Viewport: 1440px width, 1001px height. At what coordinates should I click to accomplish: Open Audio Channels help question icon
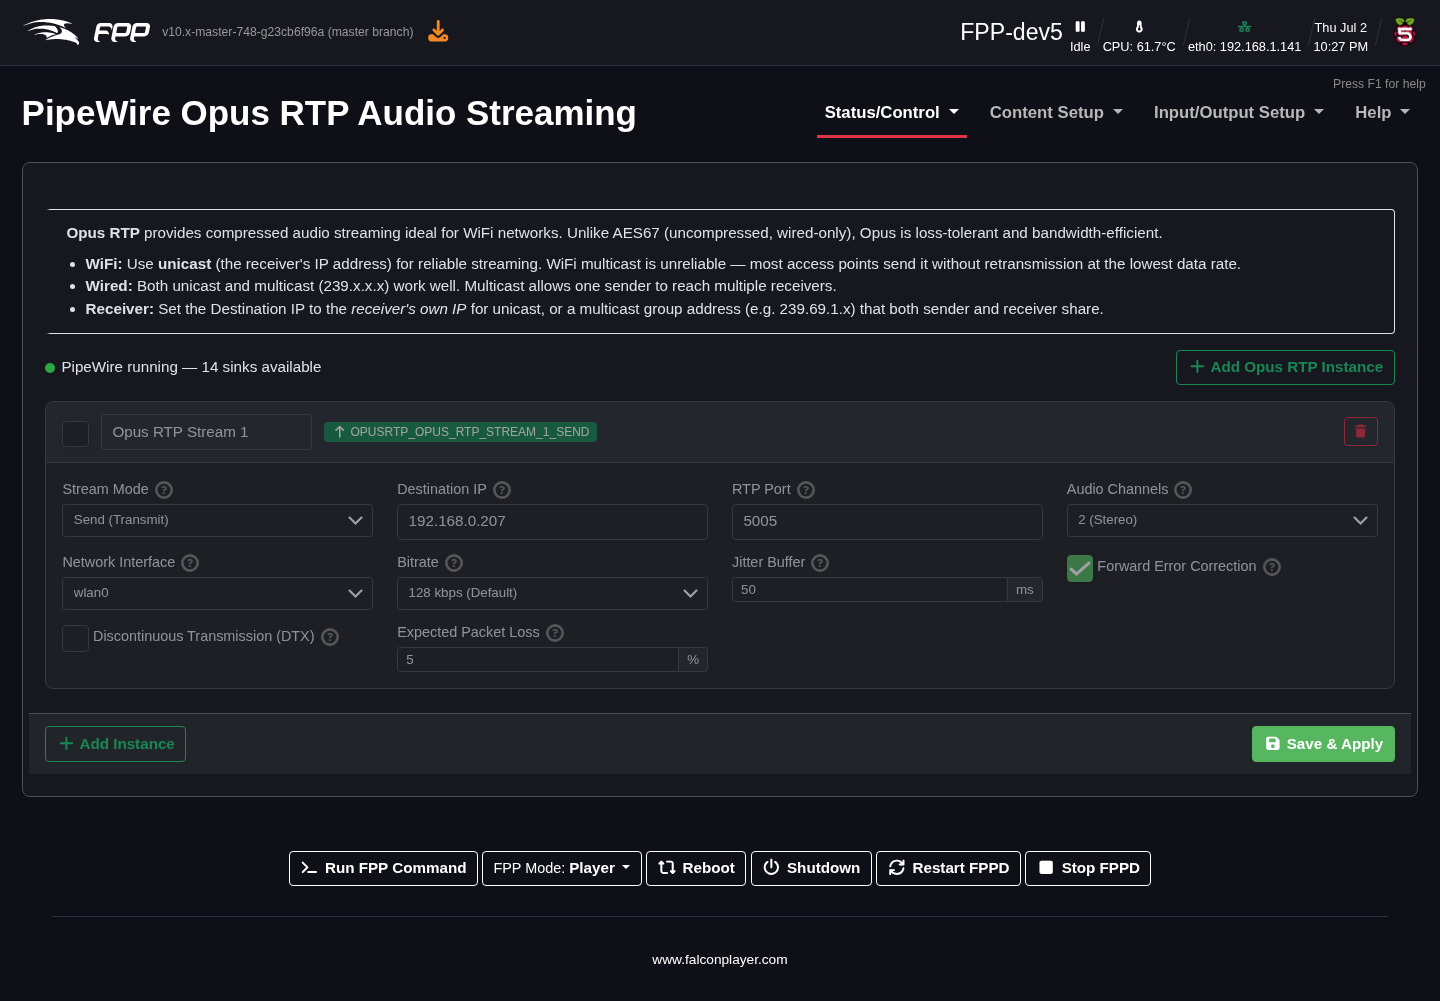(1183, 490)
